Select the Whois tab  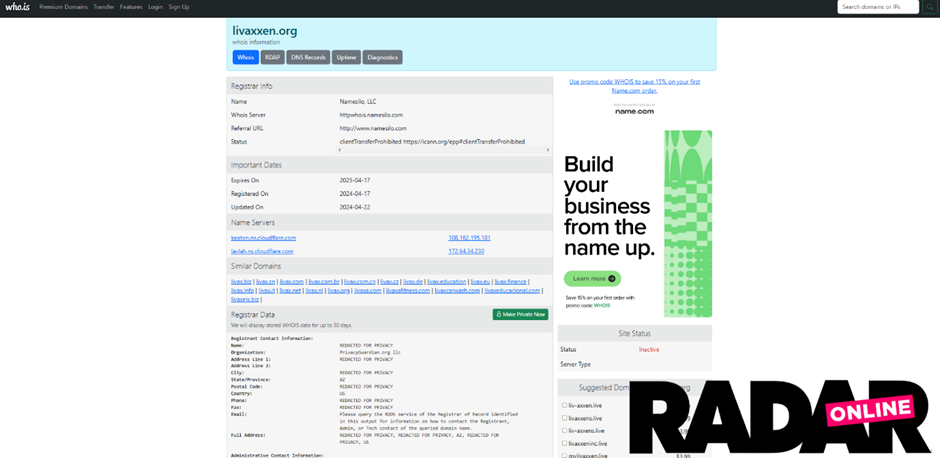pos(246,57)
